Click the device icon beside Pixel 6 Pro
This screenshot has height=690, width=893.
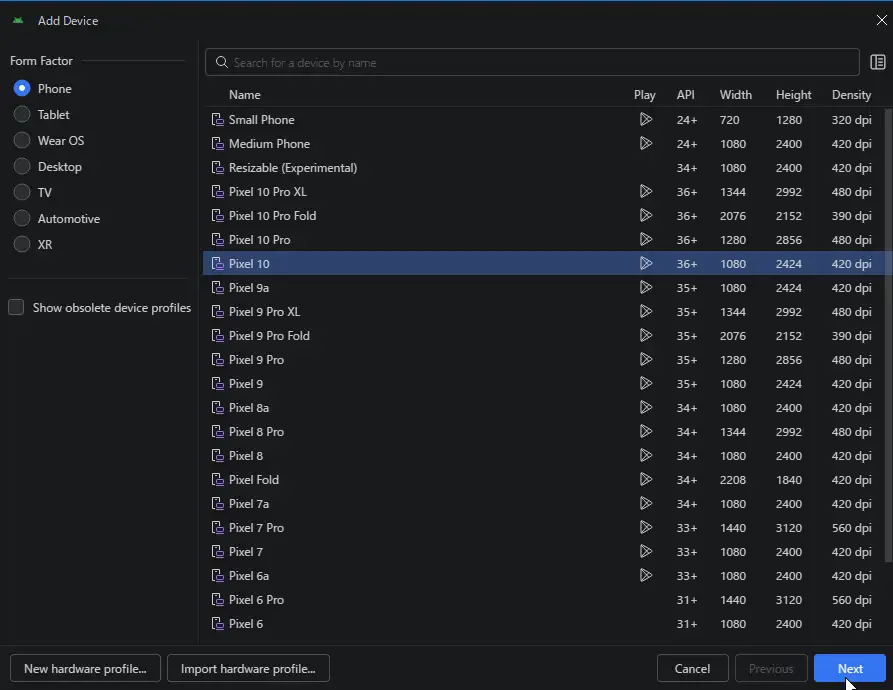[x=218, y=599]
